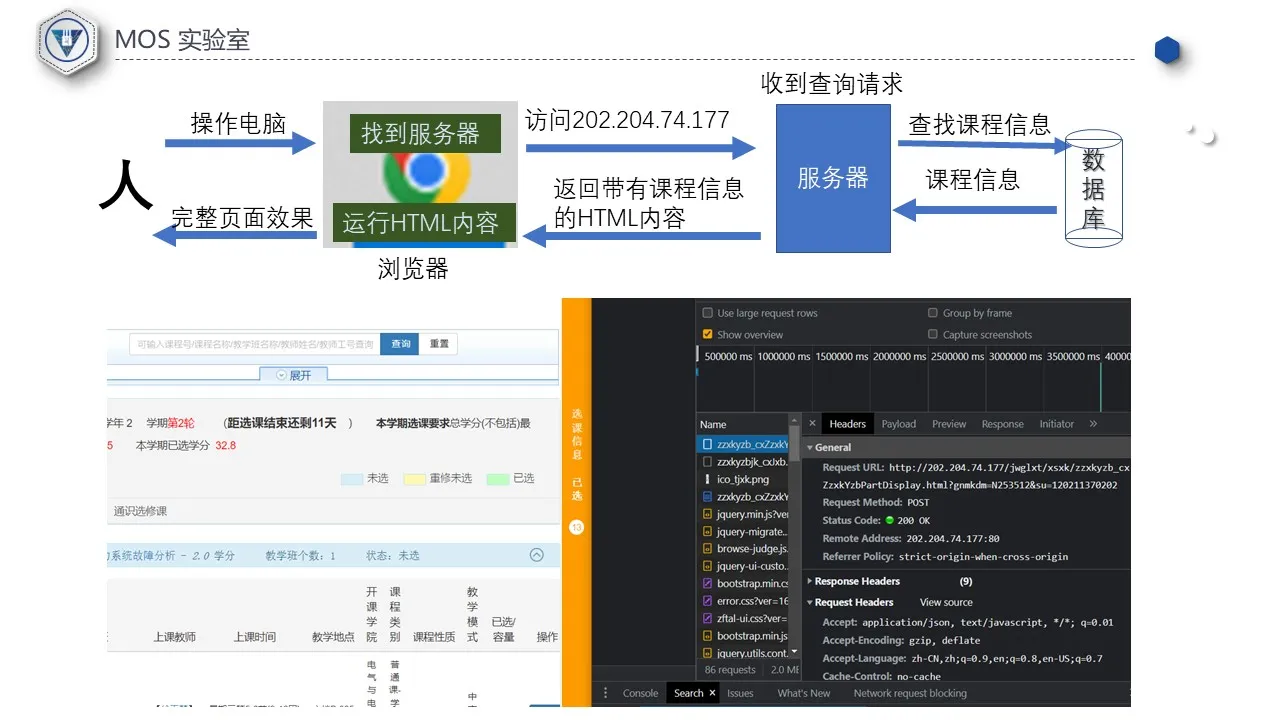Click course search input field
The height and width of the screenshot is (720, 1280).
pos(256,344)
